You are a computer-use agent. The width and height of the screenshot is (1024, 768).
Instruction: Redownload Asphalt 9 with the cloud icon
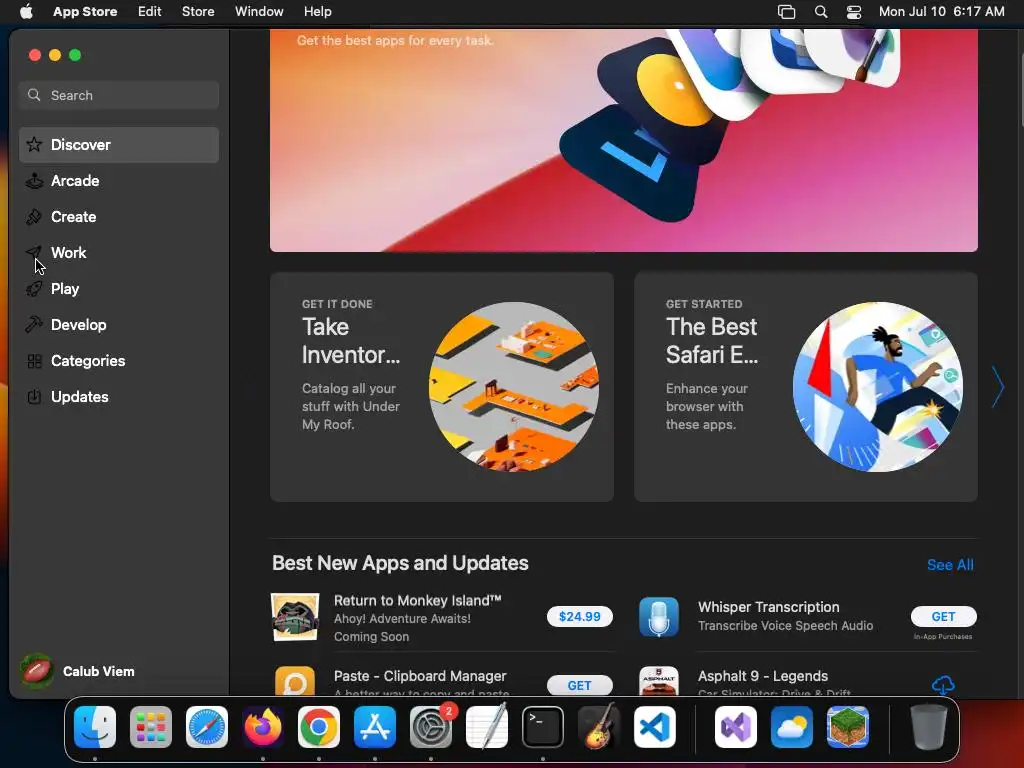(943, 685)
